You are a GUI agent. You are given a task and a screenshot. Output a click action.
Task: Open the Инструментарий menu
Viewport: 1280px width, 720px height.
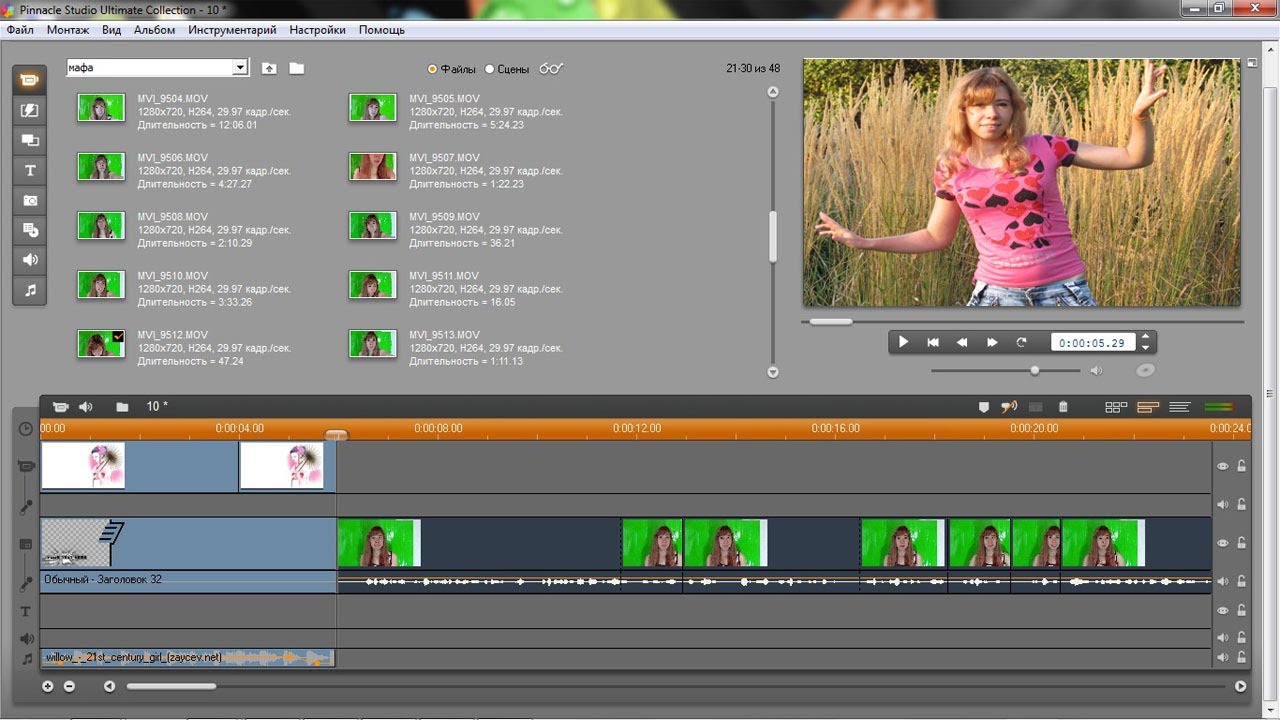(232, 30)
